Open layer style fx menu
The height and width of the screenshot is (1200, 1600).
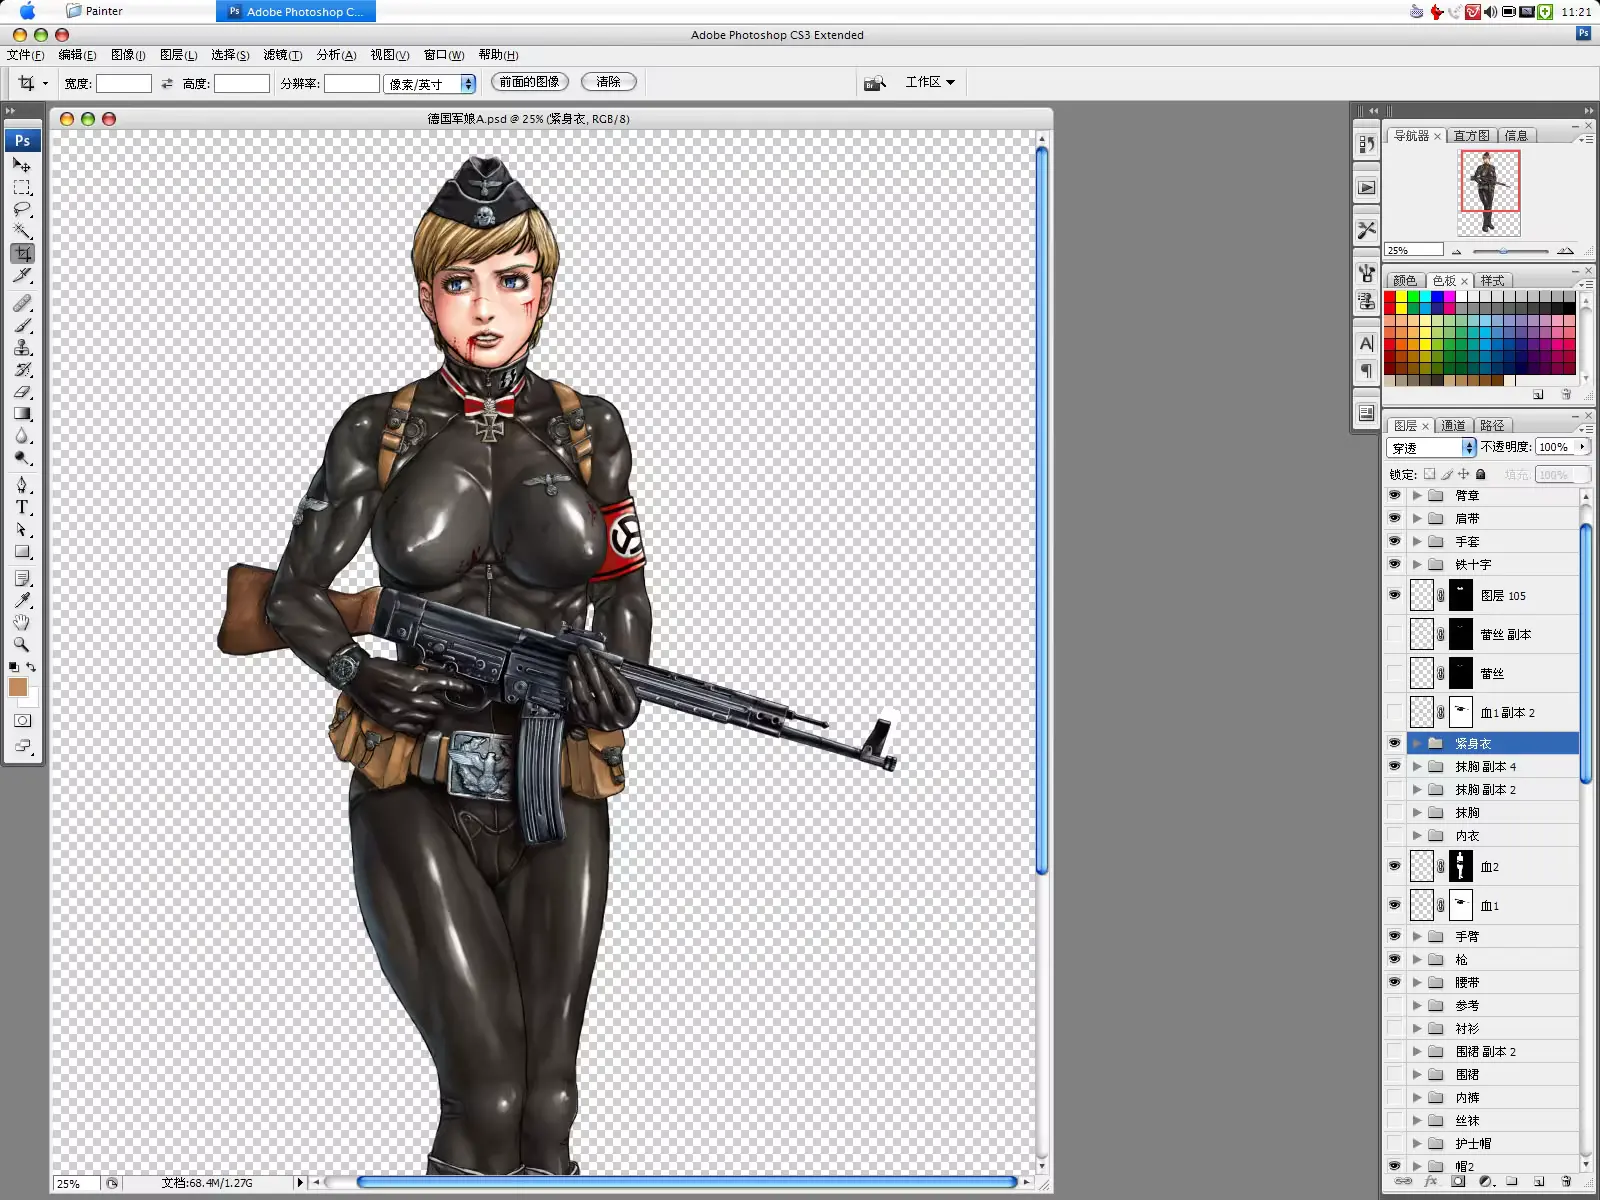tap(1431, 1181)
